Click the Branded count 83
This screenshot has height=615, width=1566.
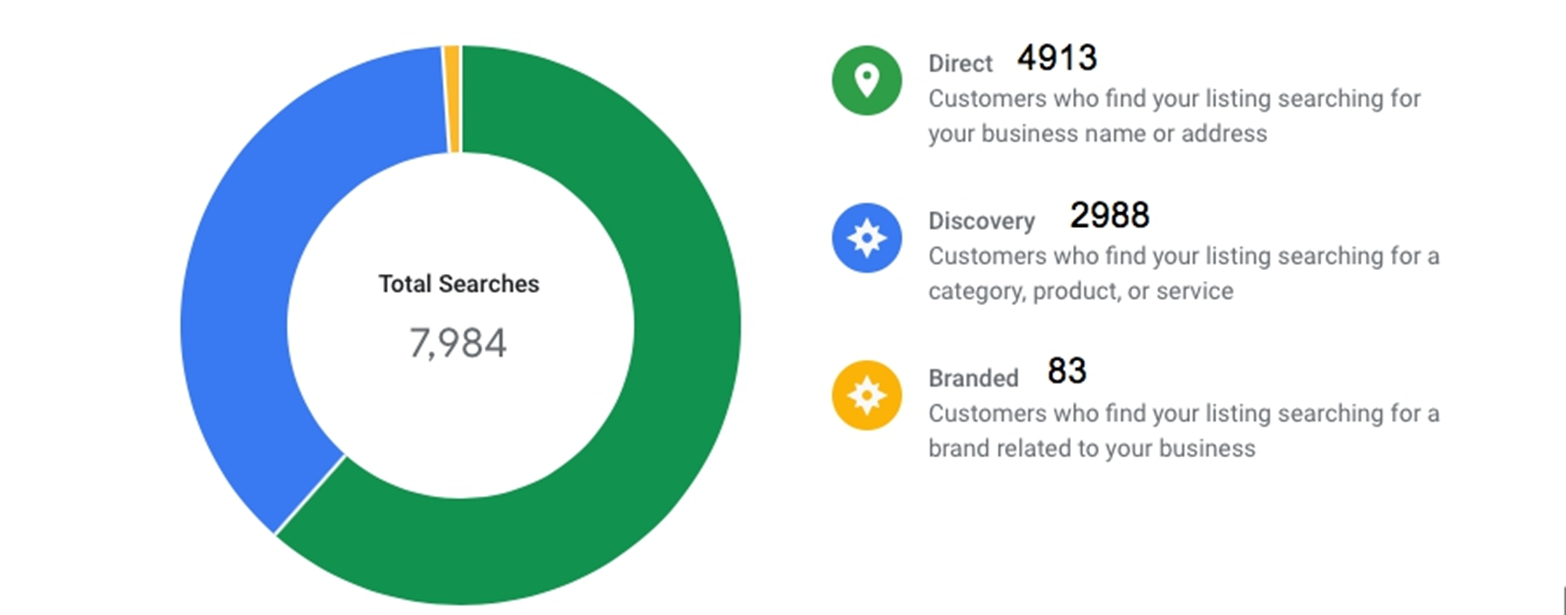1067,372
